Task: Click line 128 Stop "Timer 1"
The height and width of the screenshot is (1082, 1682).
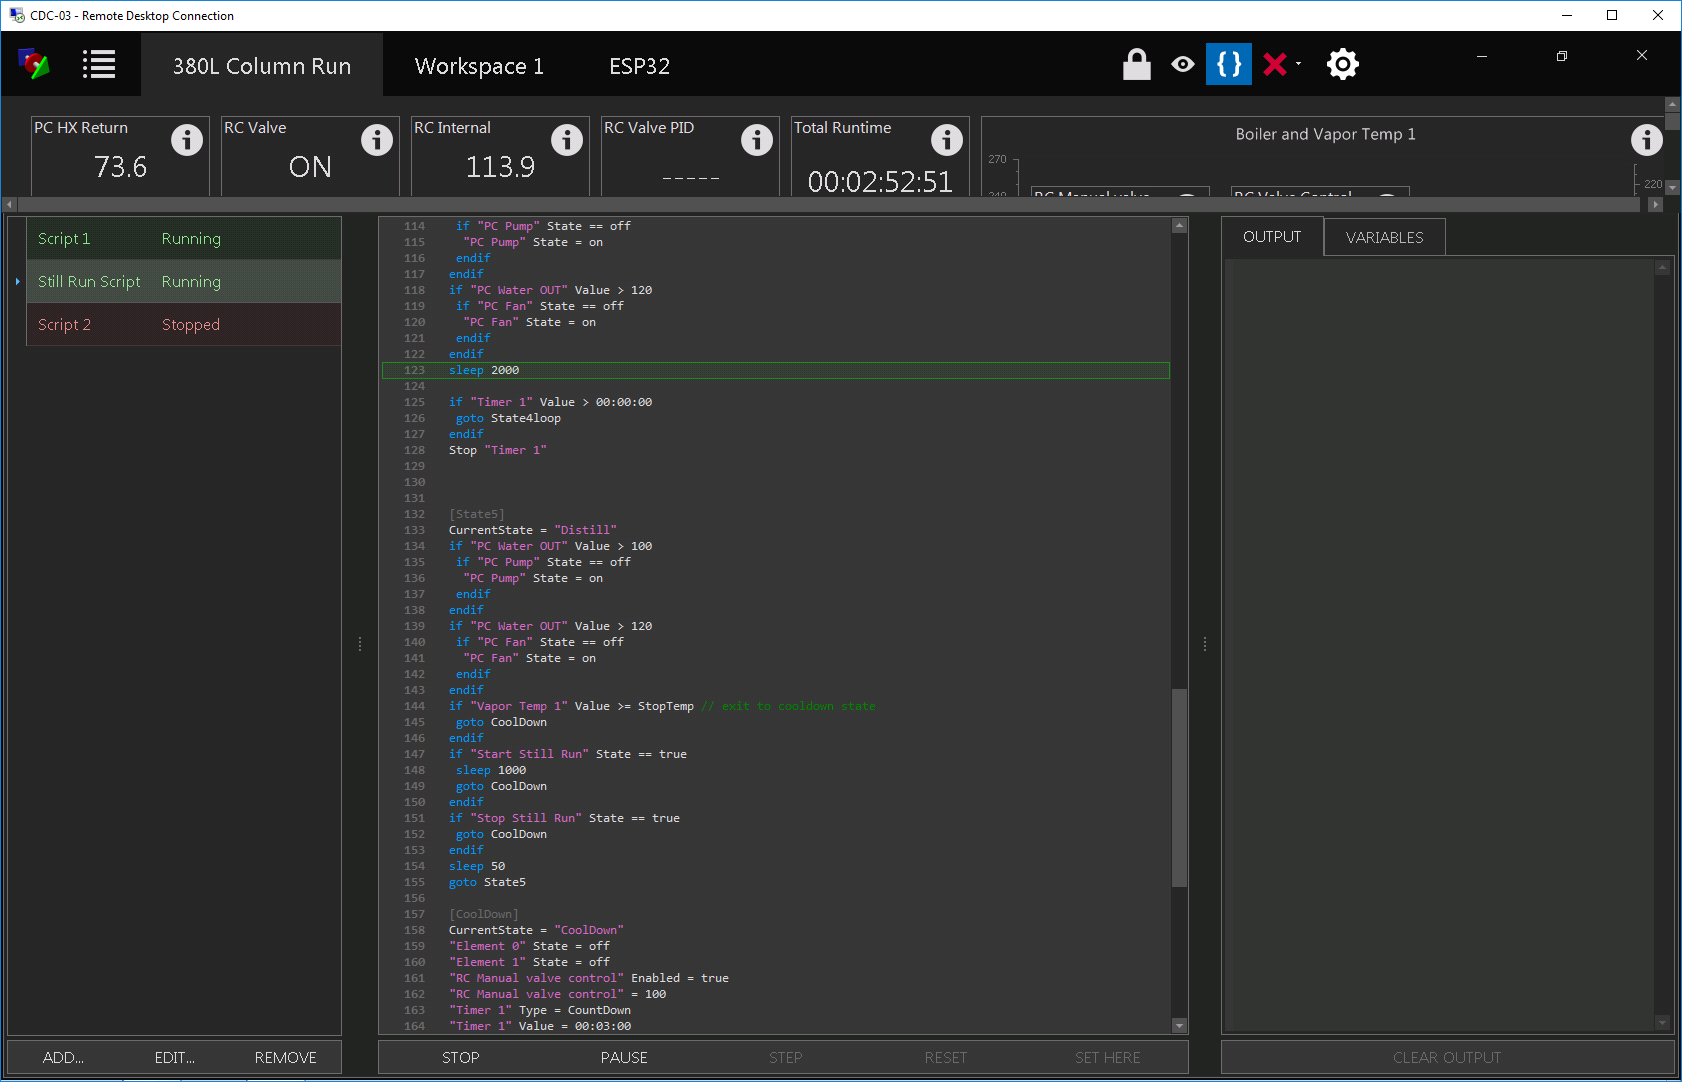Action: (497, 450)
